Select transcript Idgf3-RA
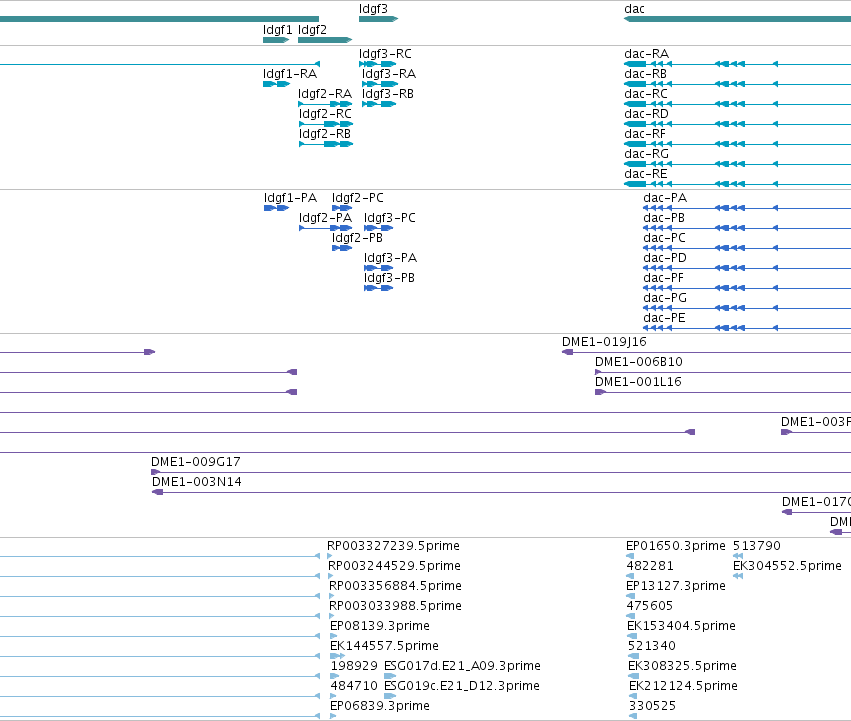 tap(380, 84)
